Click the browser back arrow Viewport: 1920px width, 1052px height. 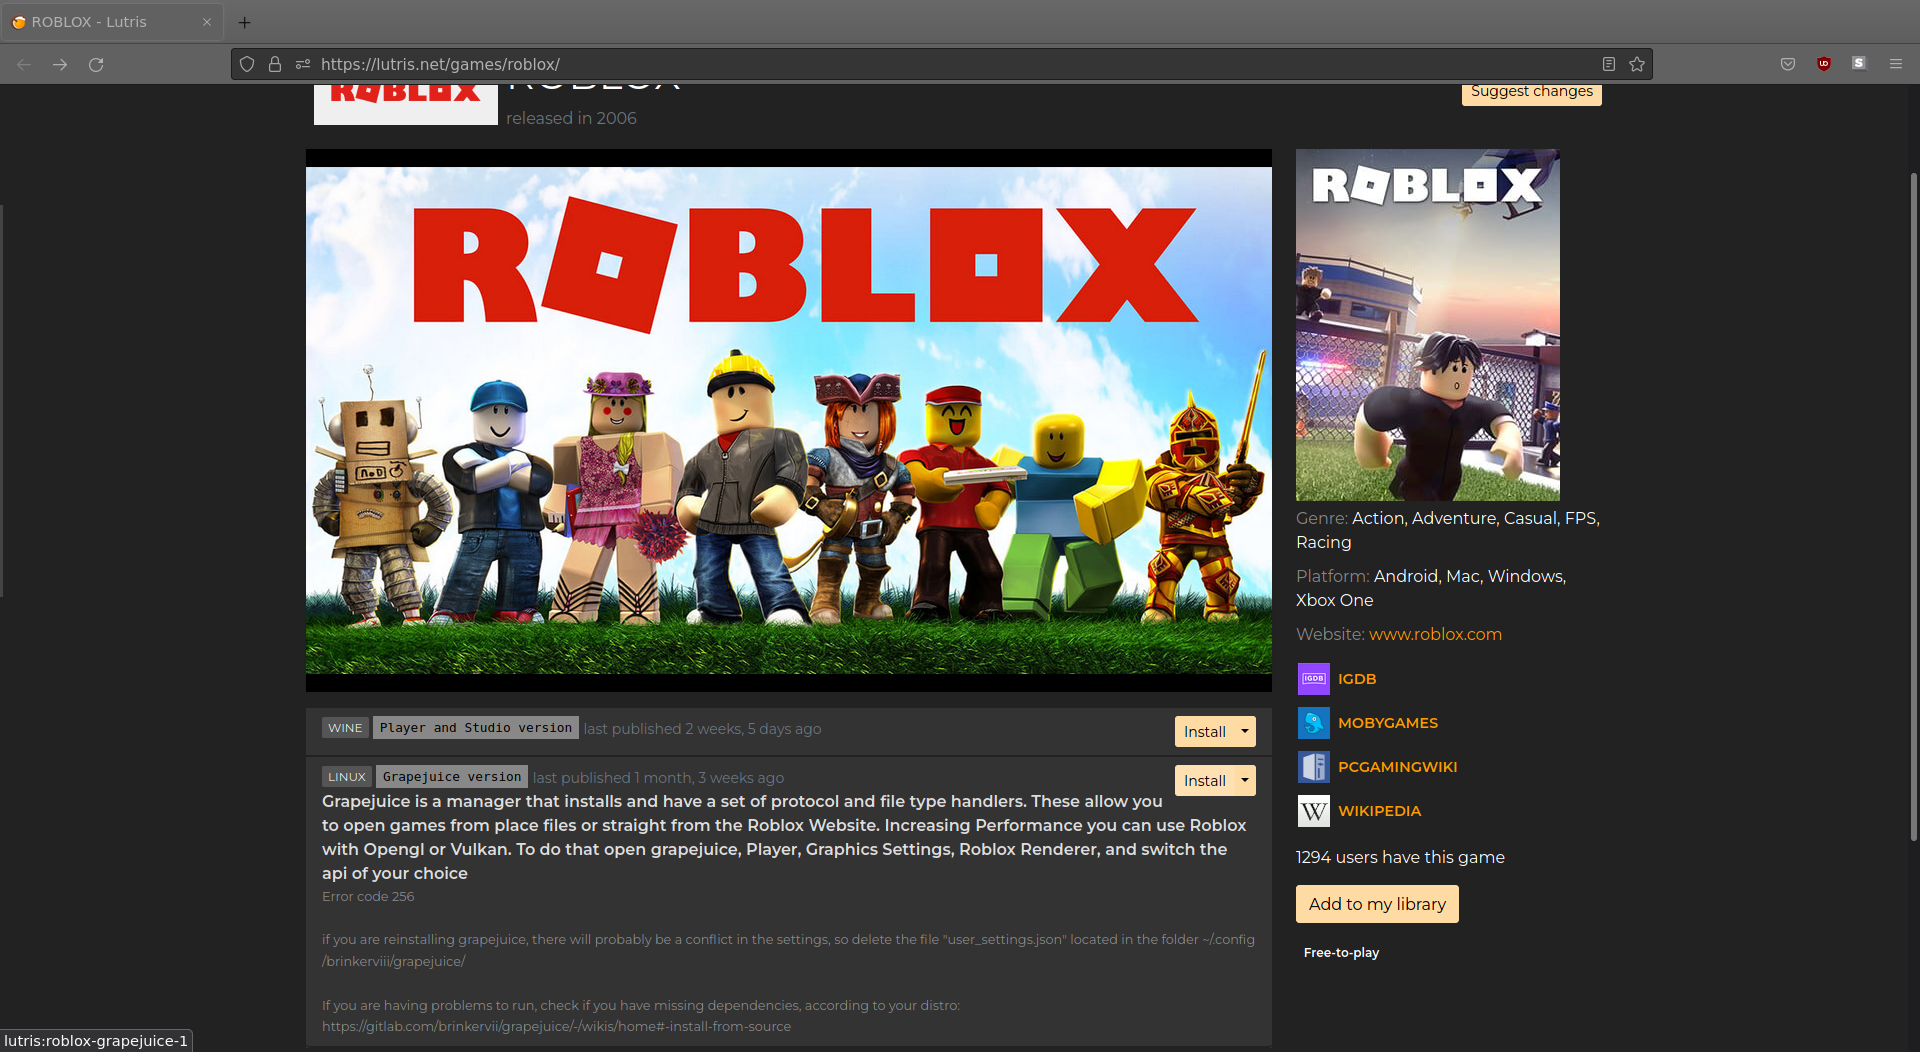click(x=24, y=64)
